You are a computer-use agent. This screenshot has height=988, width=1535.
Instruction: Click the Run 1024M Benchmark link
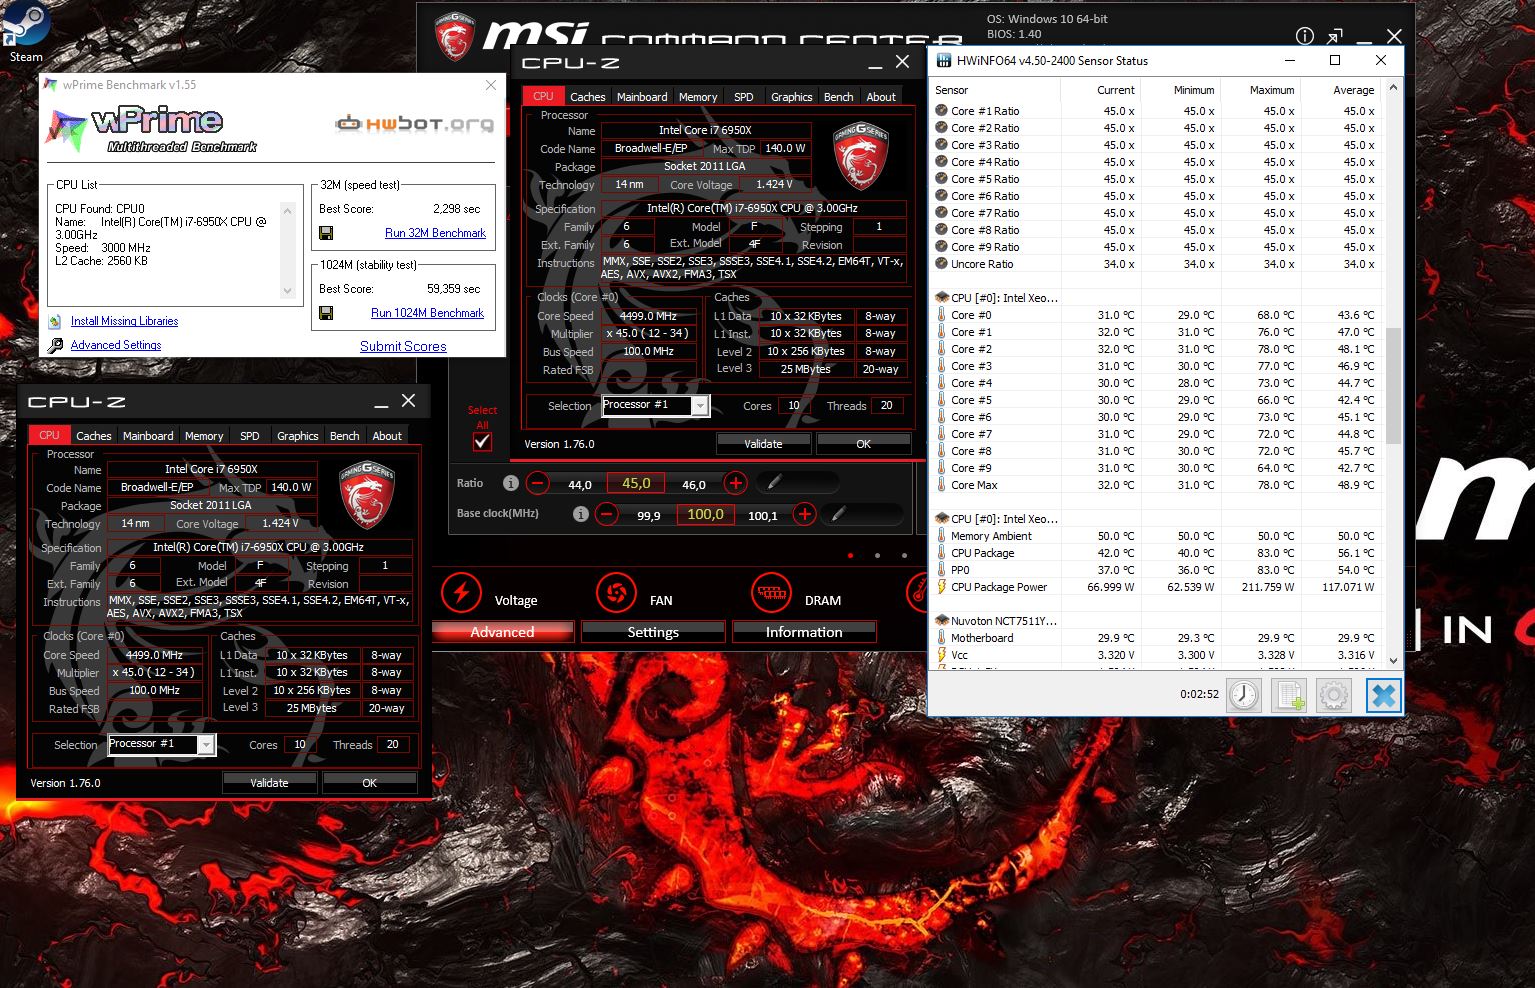tap(427, 313)
